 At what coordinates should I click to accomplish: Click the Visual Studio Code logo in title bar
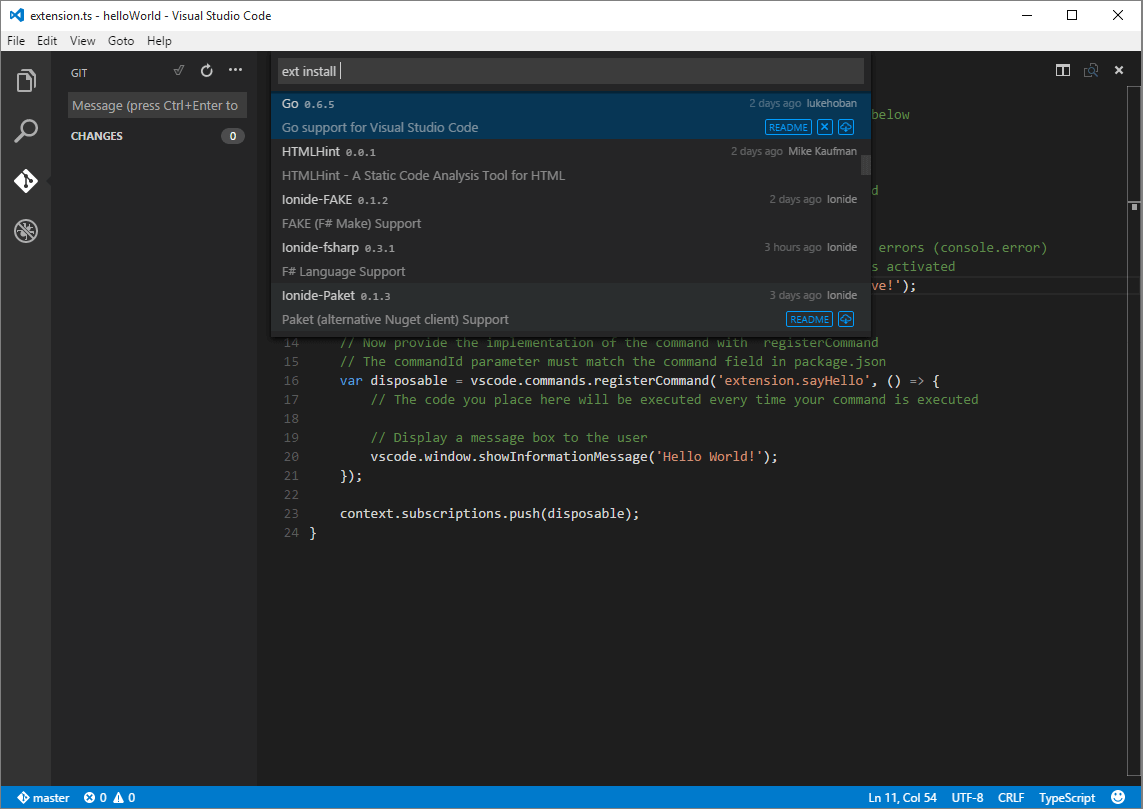pyautogui.click(x=16, y=15)
